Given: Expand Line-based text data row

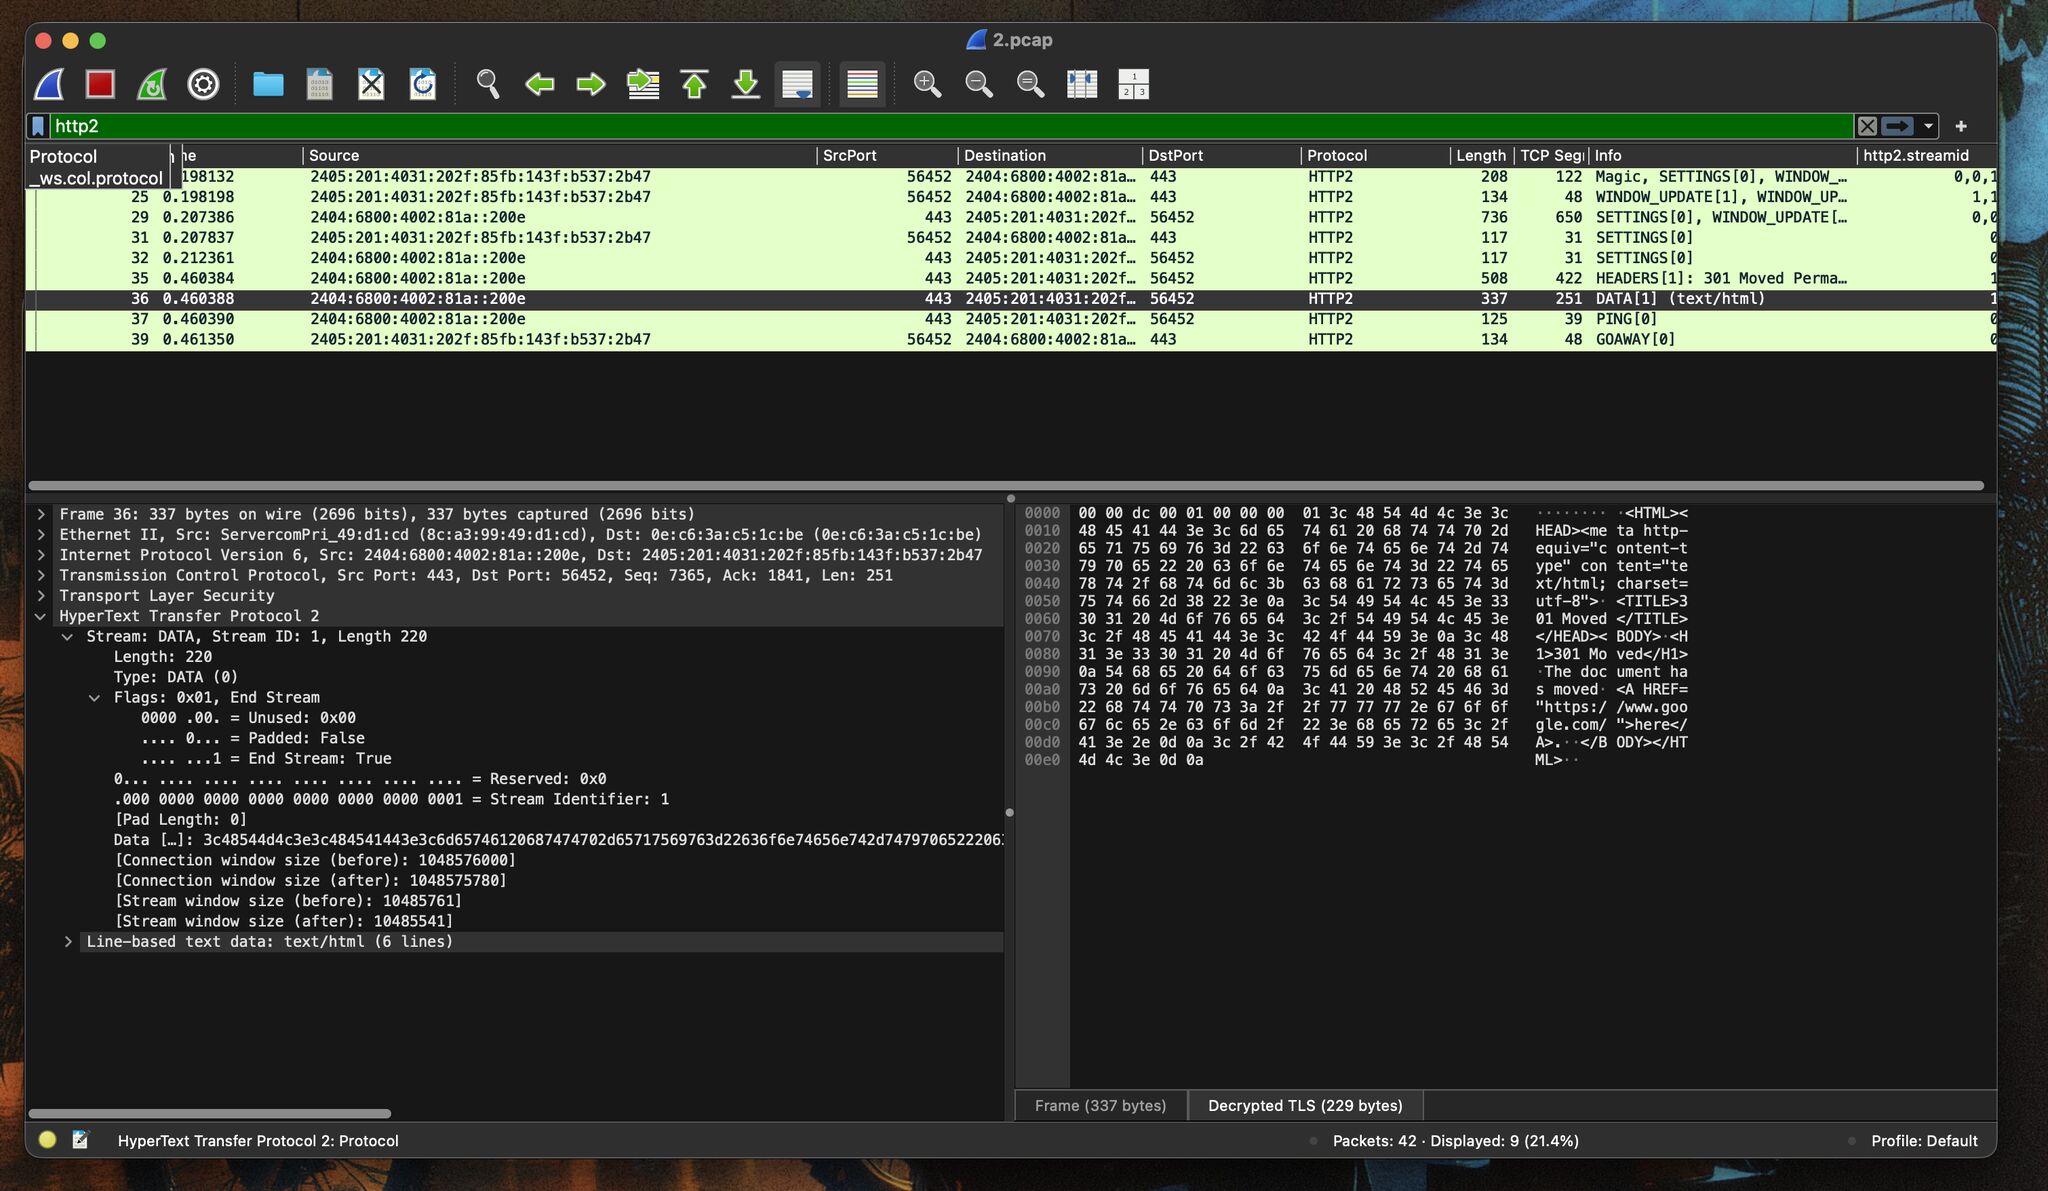Looking at the screenshot, I should (68, 942).
